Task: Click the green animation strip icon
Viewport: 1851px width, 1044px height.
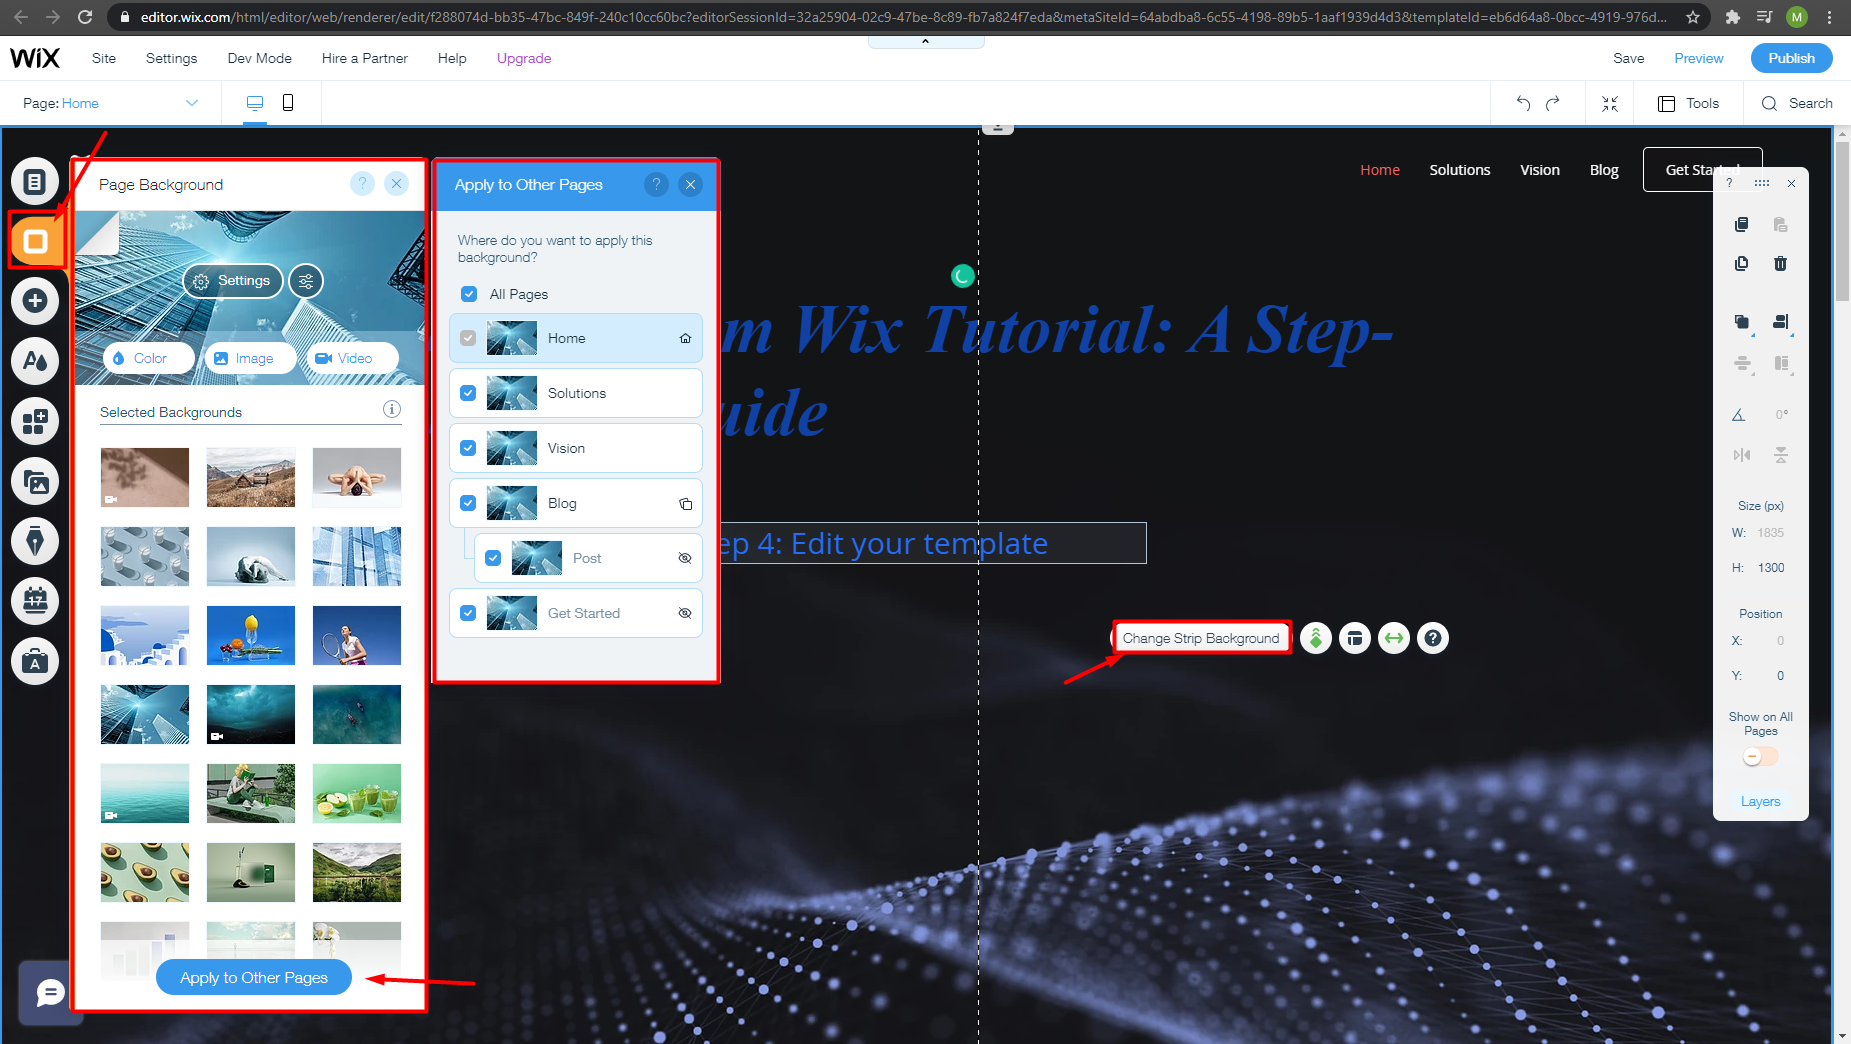Action: [x=1316, y=638]
